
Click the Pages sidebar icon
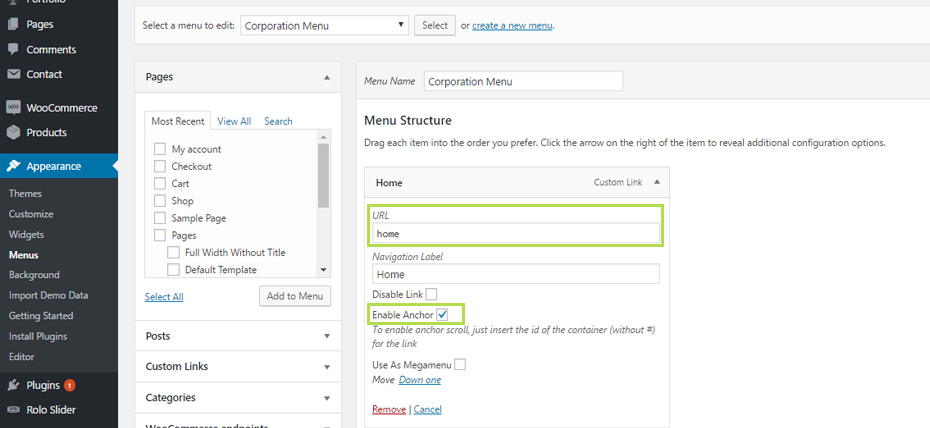point(13,24)
